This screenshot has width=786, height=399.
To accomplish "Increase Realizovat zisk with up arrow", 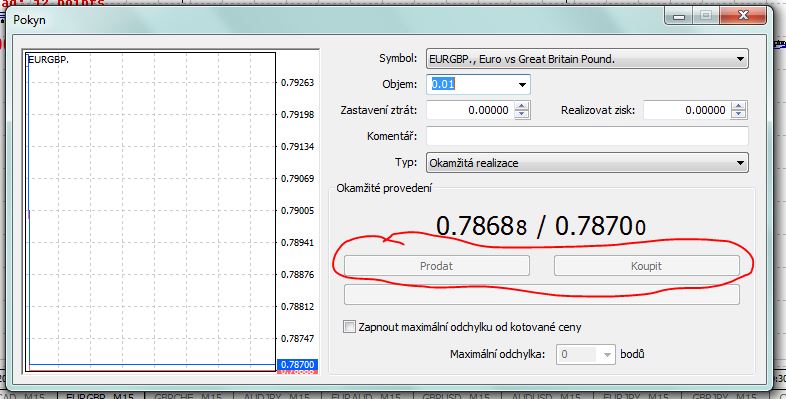I will [x=738, y=106].
